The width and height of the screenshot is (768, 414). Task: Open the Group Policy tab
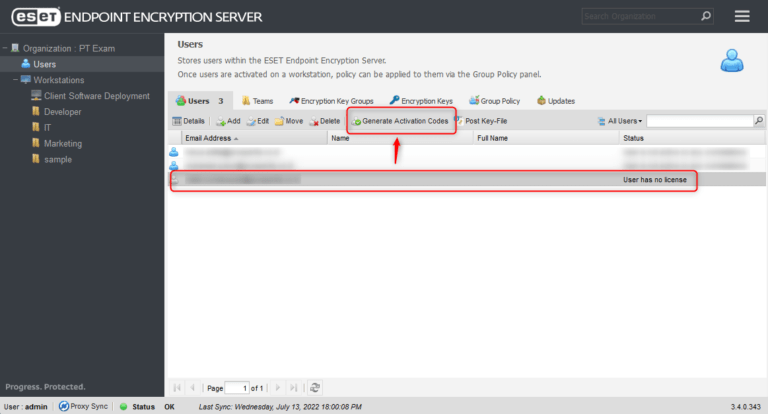[x=494, y=101]
